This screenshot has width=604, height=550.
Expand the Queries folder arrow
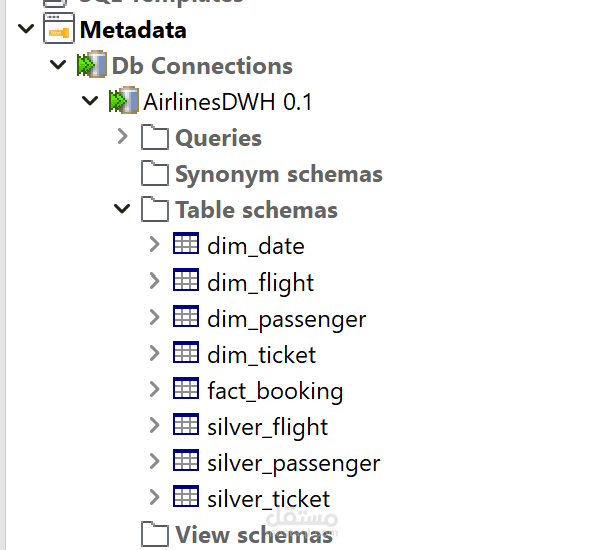click(x=122, y=137)
